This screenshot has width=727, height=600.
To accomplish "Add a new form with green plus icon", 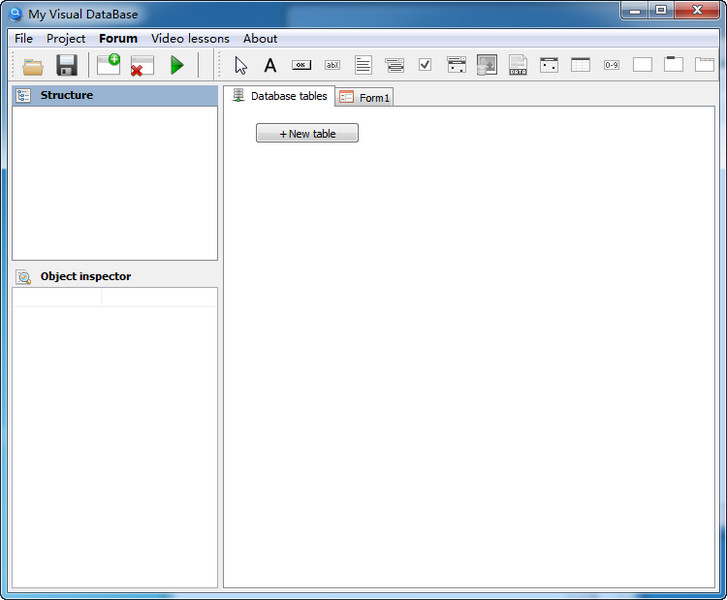I will tap(108, 65).
